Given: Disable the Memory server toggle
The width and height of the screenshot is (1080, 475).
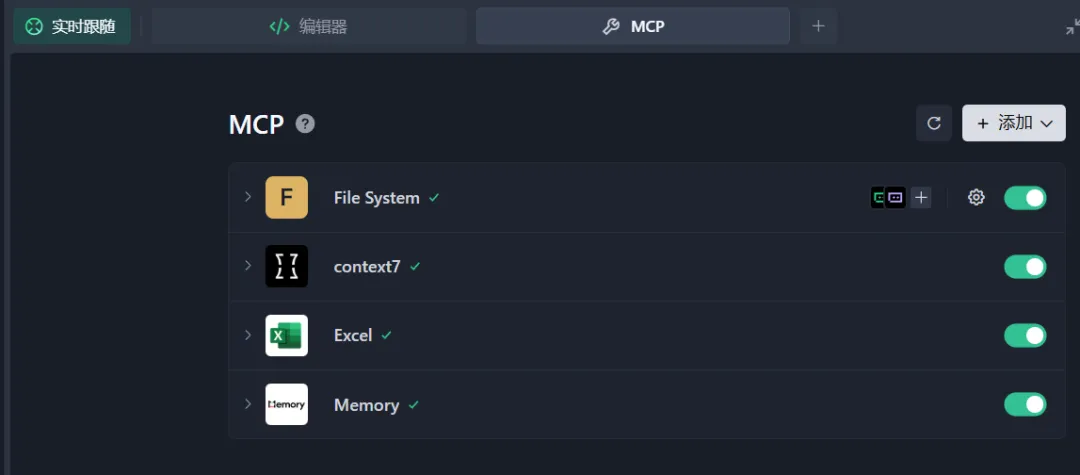Looking at the screenshot, I should point(1025,405).
